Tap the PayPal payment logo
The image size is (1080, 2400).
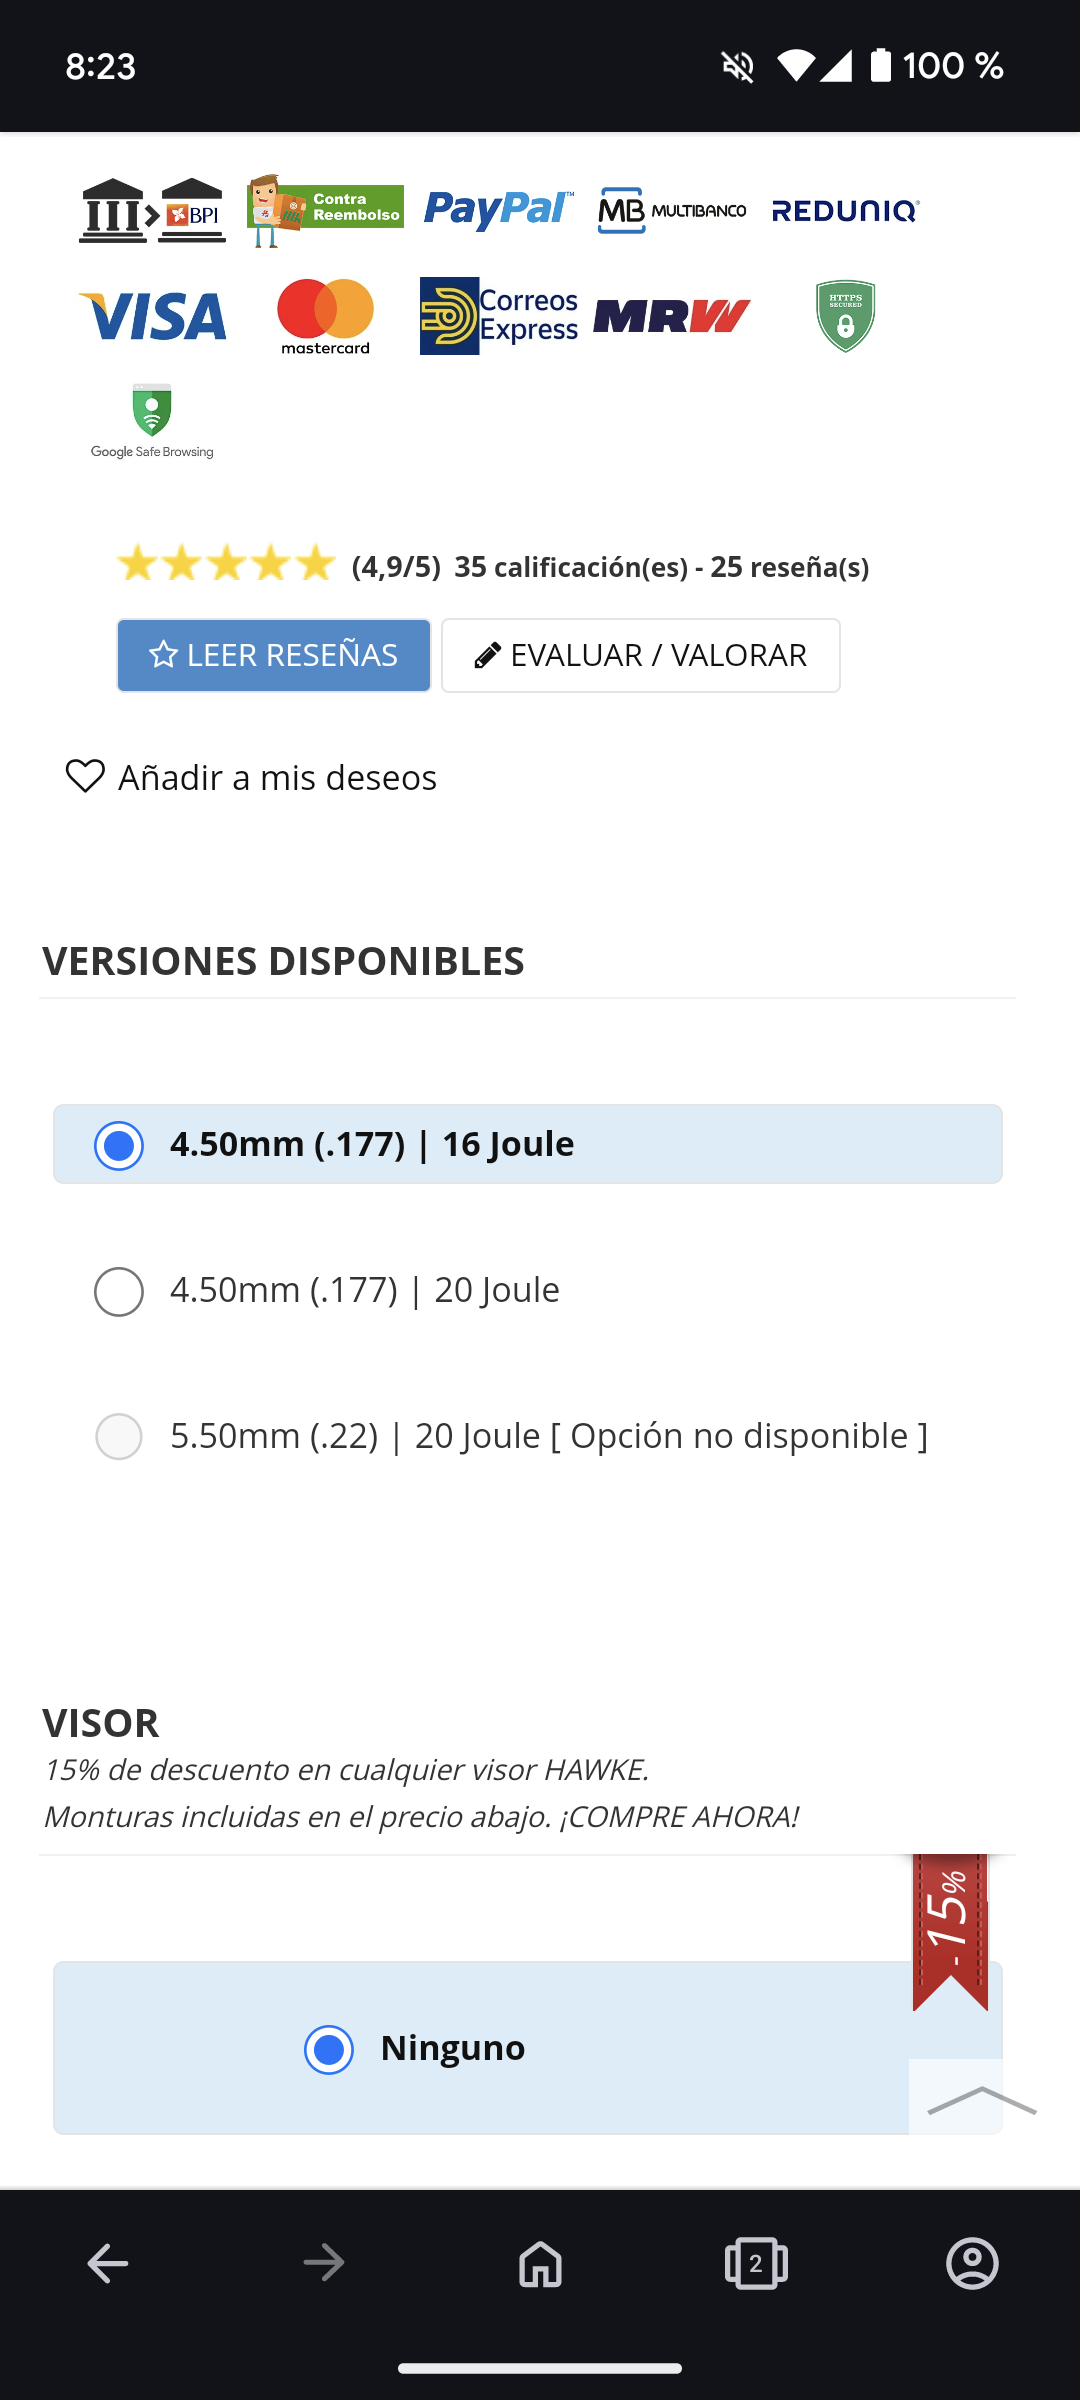click(x=498, y=210)
